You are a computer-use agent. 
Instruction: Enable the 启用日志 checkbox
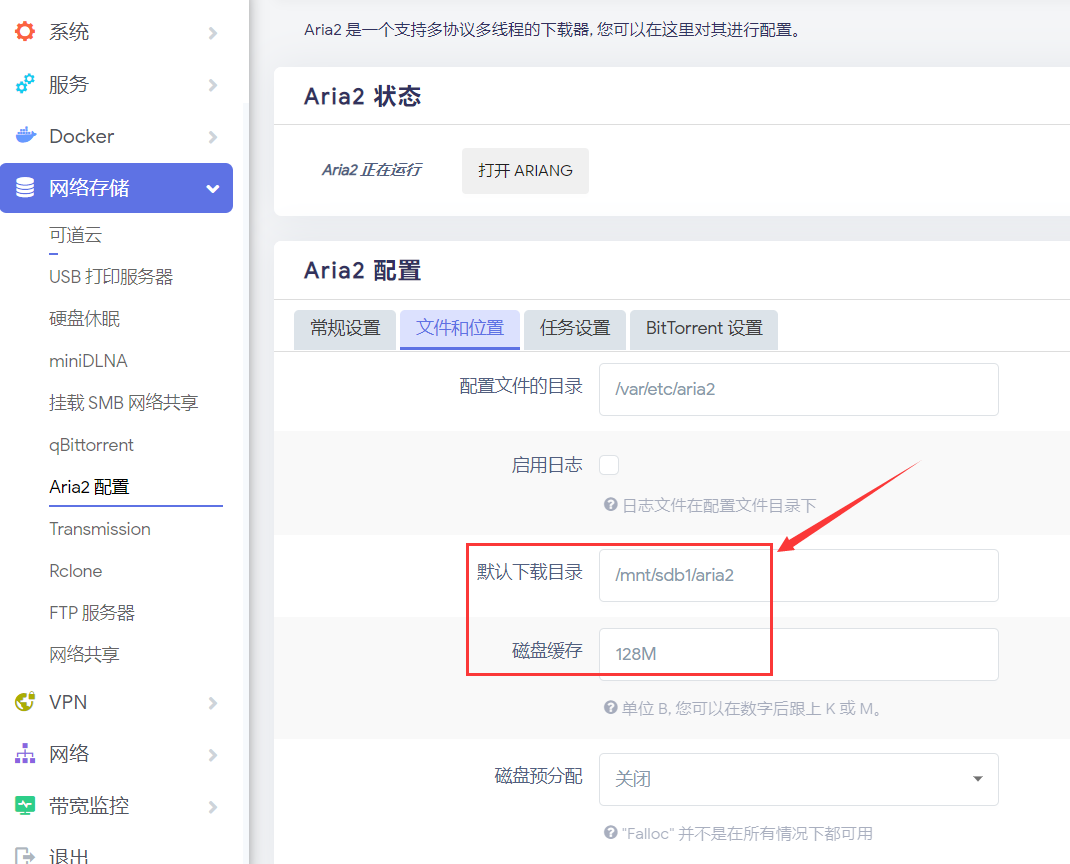(x=609, y=465)
